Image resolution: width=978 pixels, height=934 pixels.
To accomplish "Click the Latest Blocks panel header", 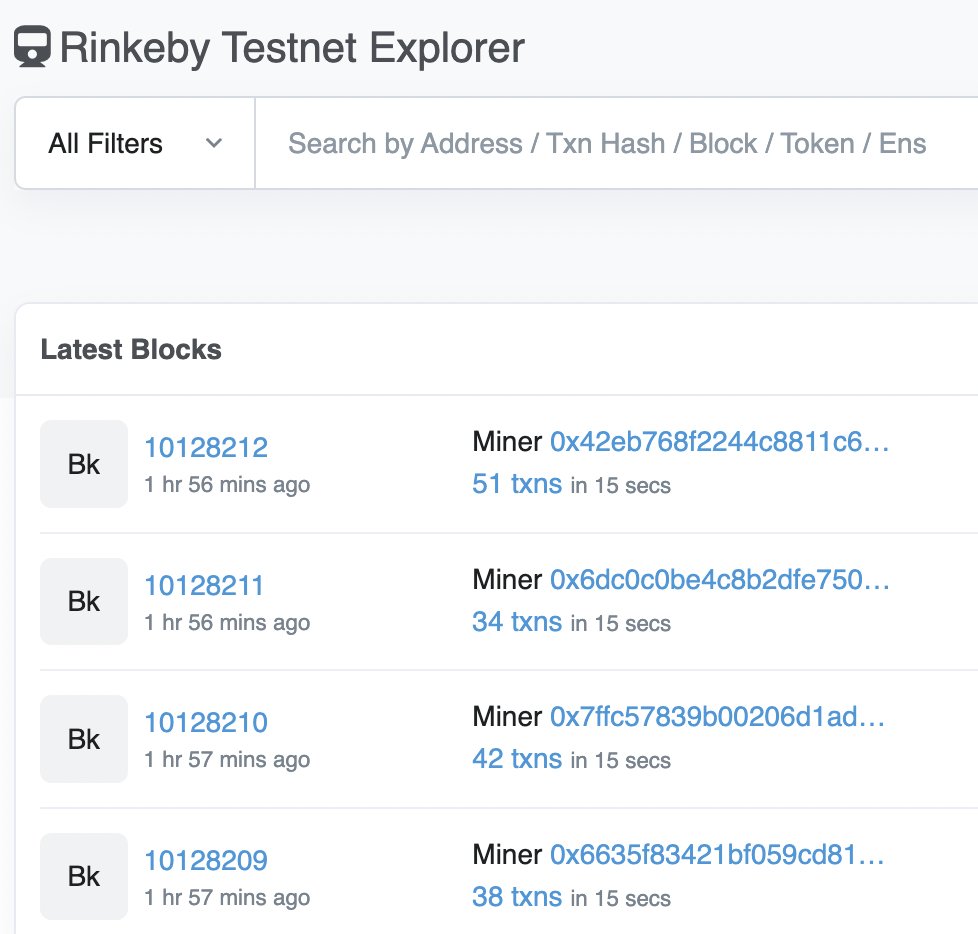I will (131, 350).
